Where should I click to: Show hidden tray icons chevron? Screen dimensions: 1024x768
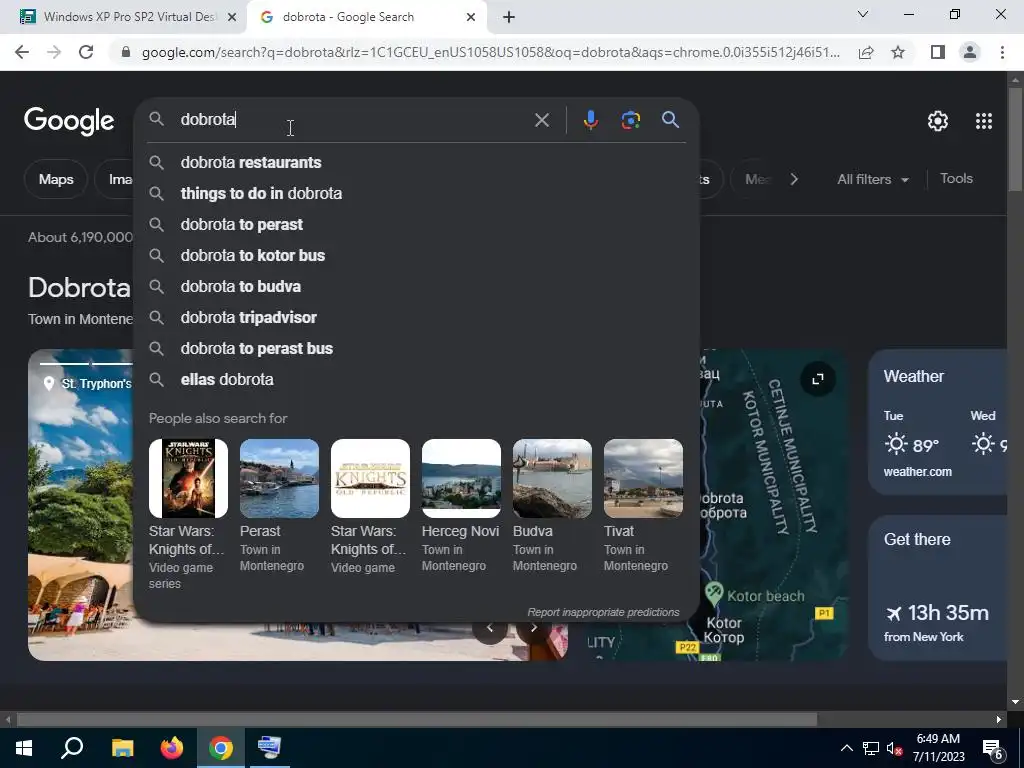coord(846,748)
